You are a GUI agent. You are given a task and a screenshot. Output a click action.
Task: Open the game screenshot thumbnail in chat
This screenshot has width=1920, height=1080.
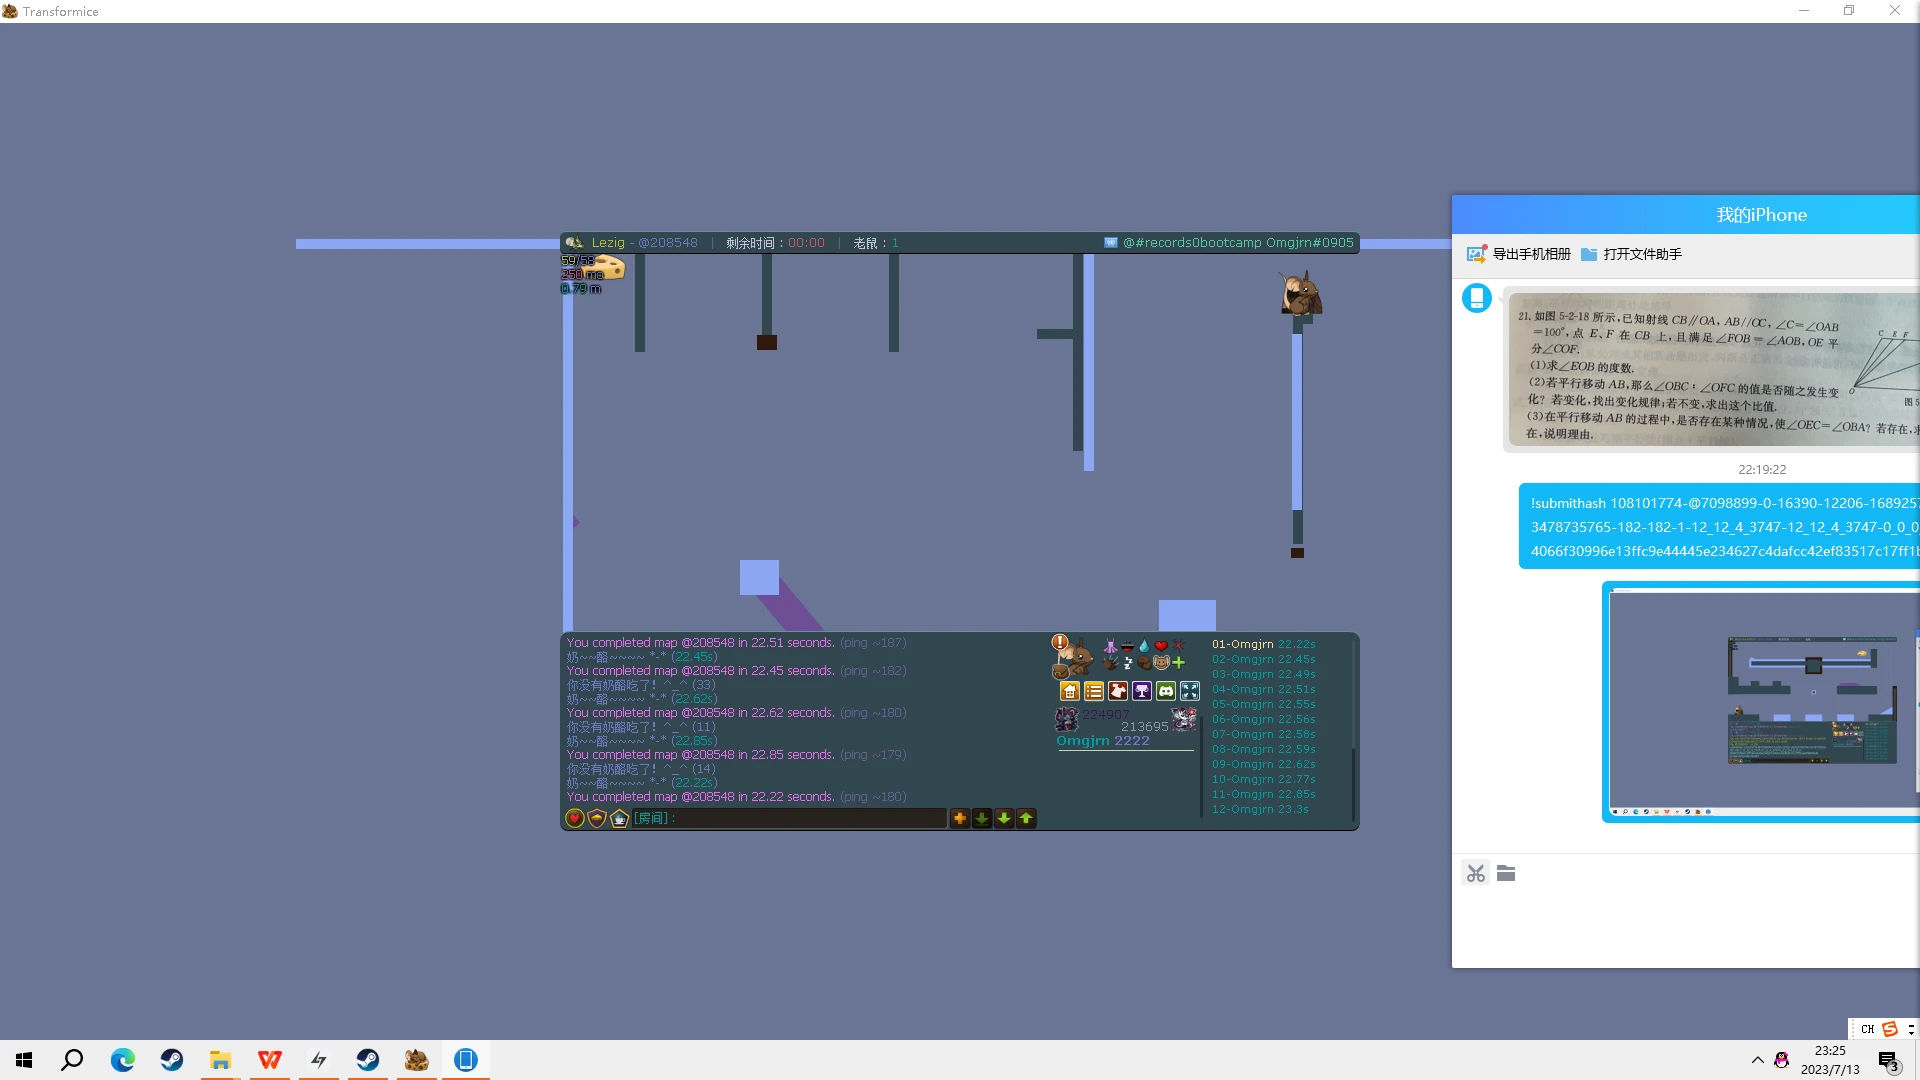(1761, 702)
